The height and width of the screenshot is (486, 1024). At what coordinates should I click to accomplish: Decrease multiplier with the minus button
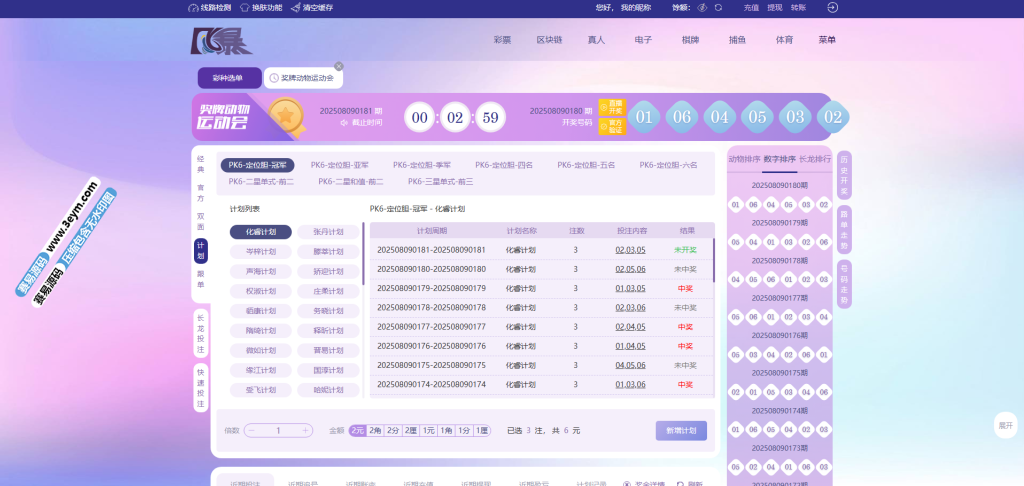pyautogui.click(x=251, y=430)
